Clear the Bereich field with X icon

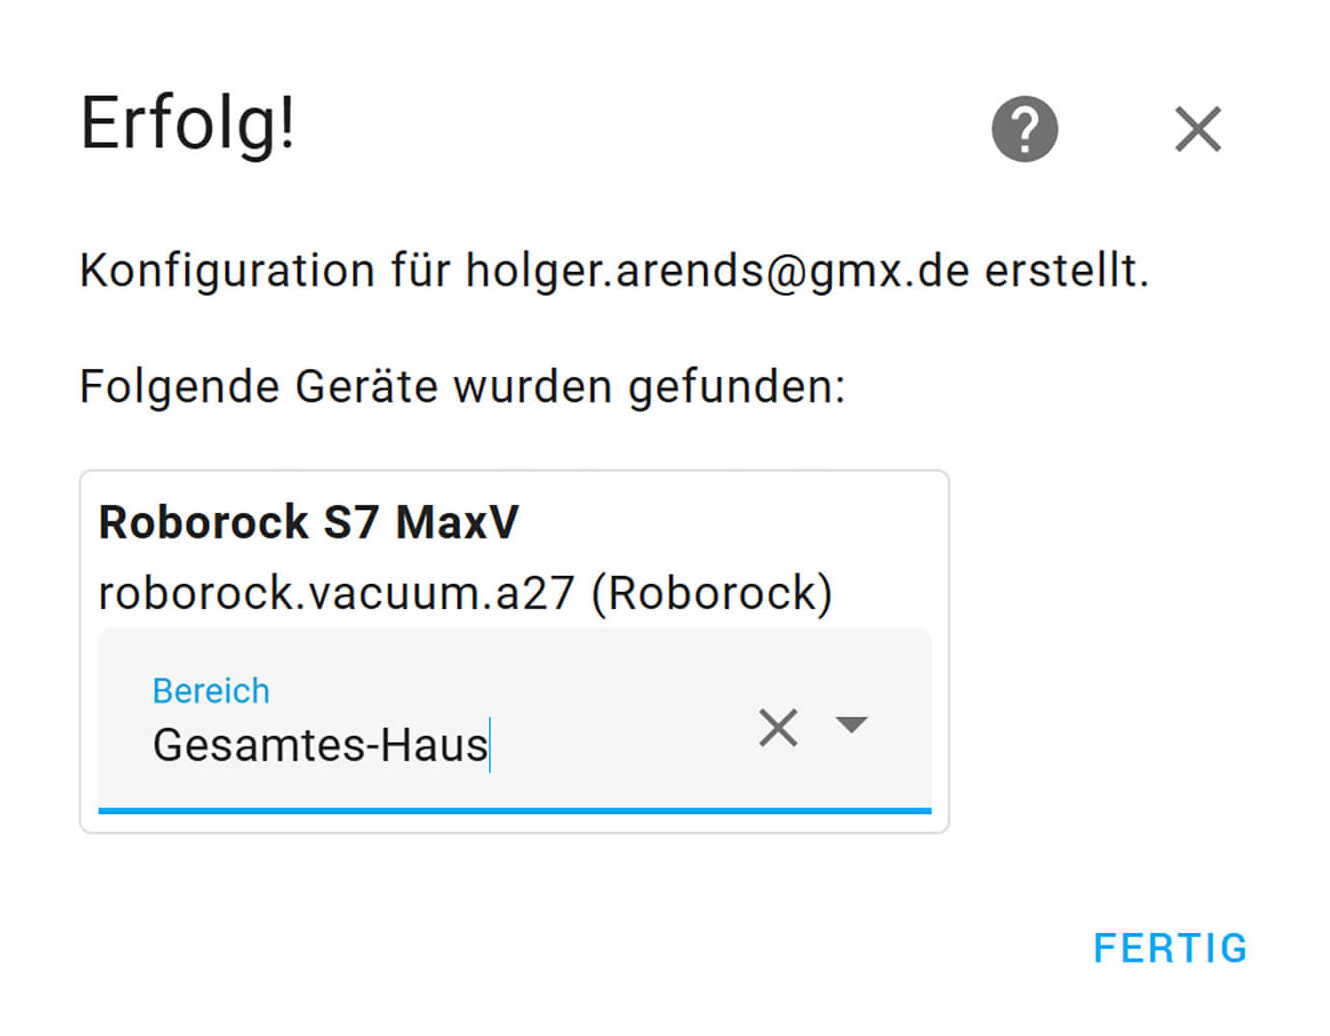point(778,727)
